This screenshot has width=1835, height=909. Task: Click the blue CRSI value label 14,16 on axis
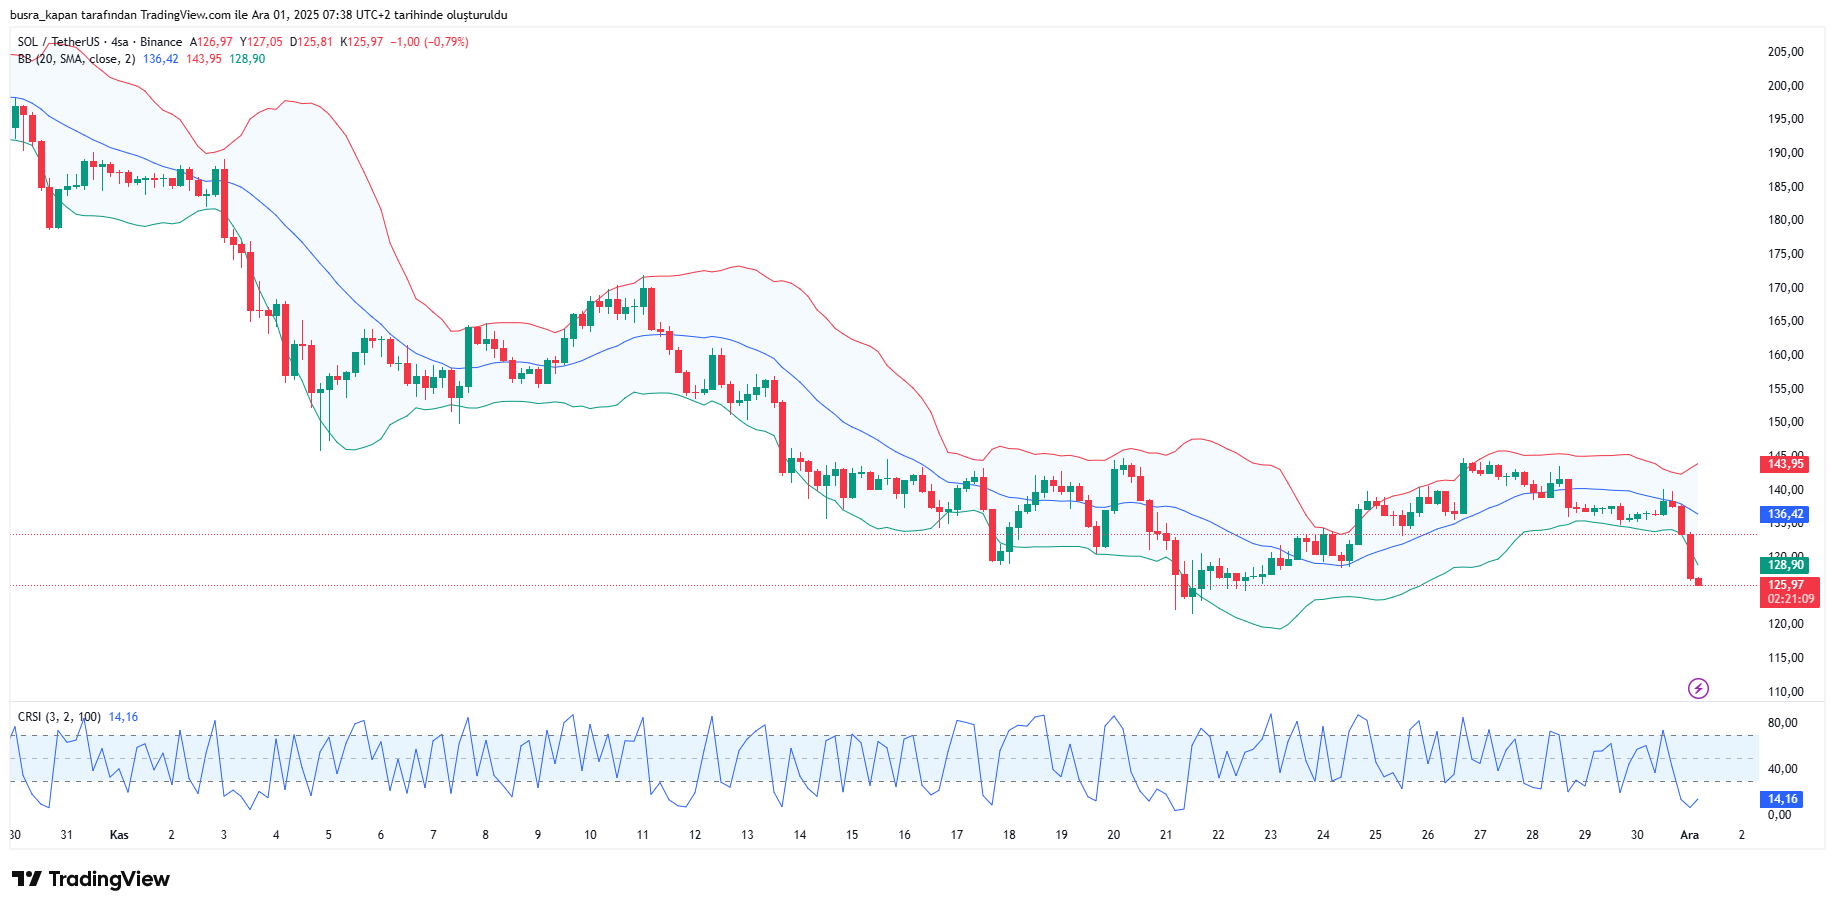[1782, 799]
